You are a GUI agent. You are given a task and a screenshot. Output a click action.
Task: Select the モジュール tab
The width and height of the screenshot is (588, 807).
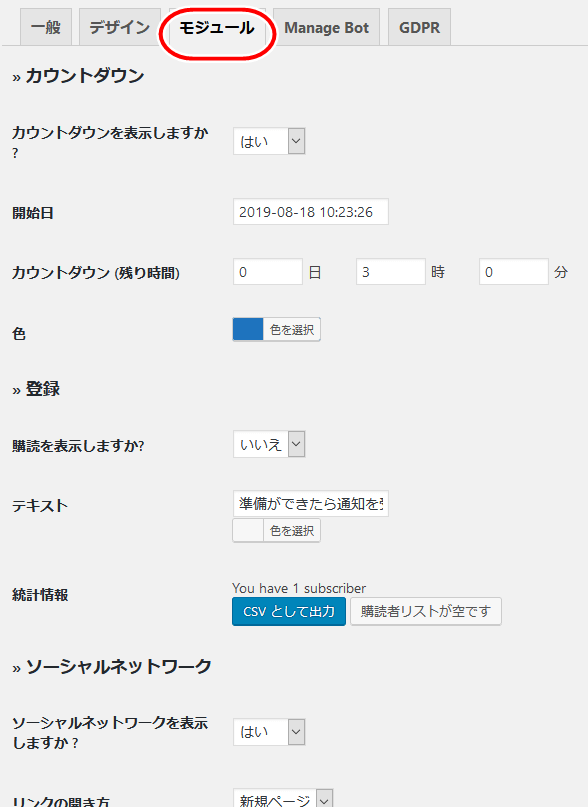(x=217, y=27)
